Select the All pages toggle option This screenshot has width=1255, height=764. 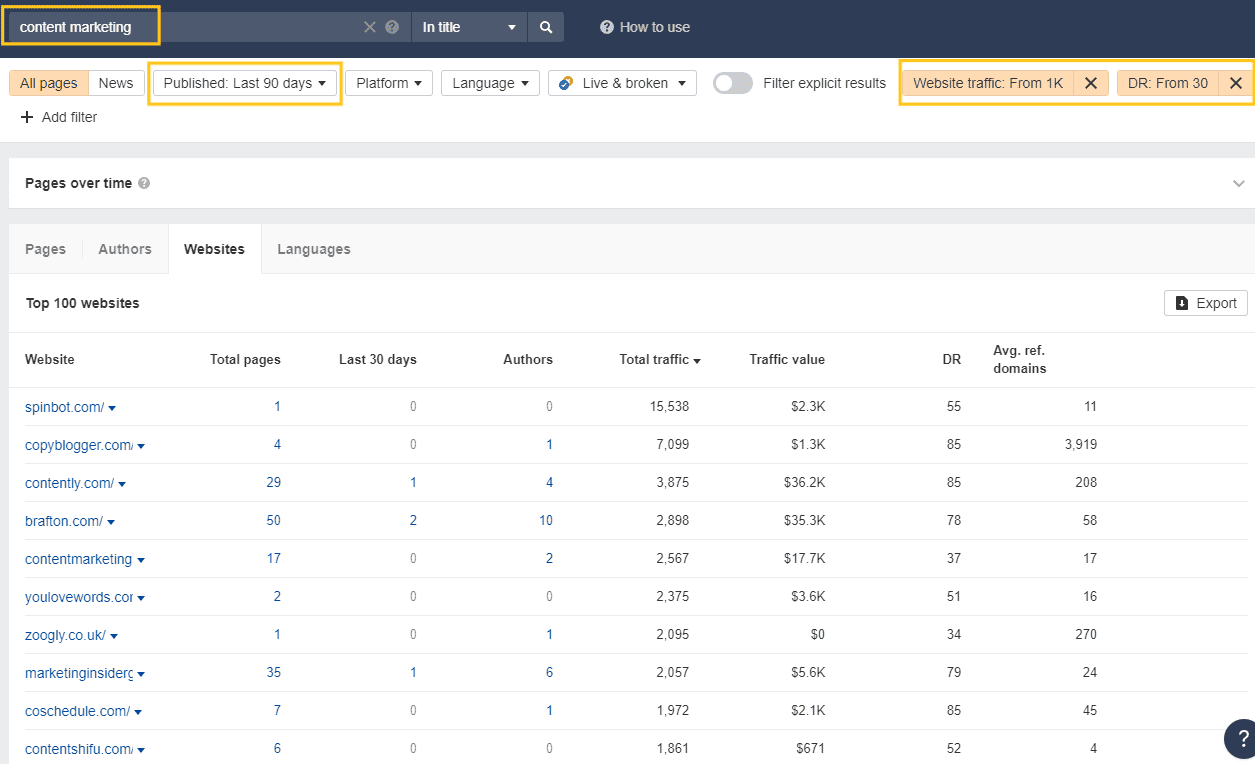[48, 83]
